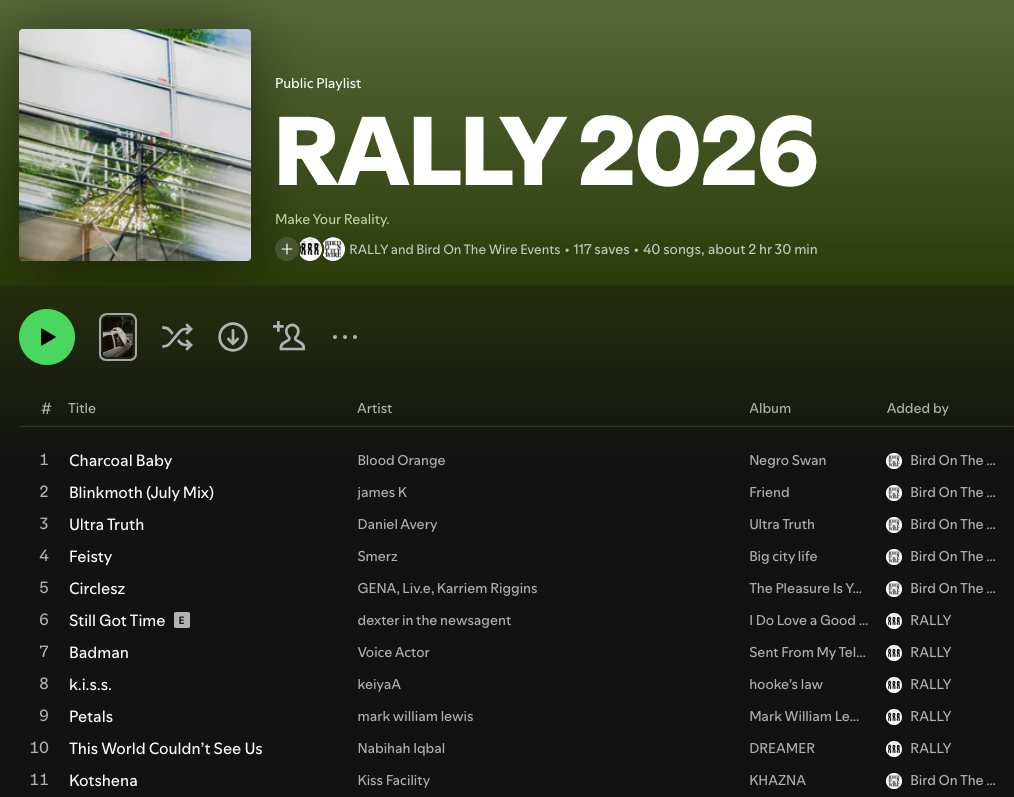Viewport: 1014px width, 797px height.
Task: Open the album KHAZNA
Action: pos(777,781)
